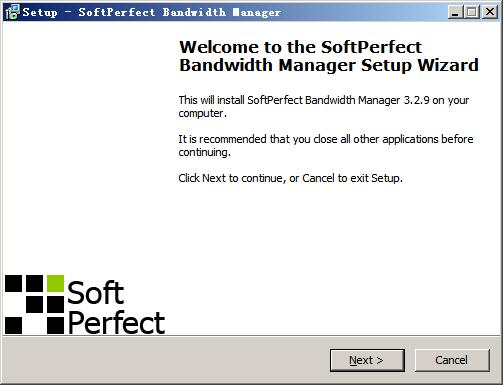Click the word Soft in the logo

click(96, 293)
